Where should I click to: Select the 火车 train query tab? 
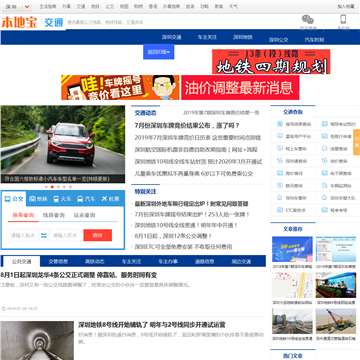click(x=62, y=199)
